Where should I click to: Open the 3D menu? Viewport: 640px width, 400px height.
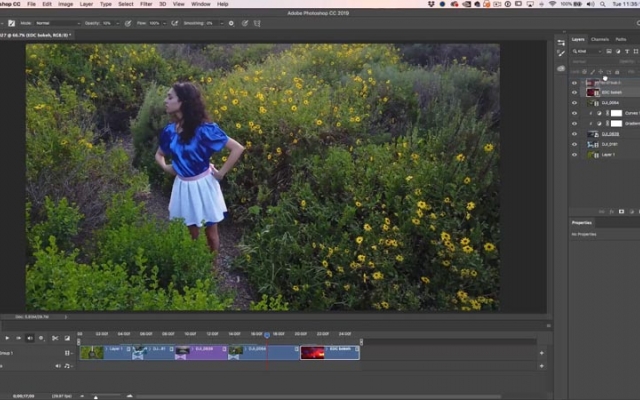tap(162, 4)
